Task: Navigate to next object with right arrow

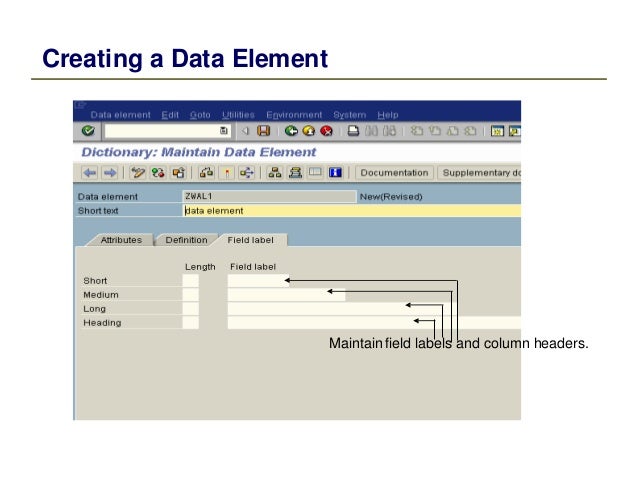Action: (110, 173)
